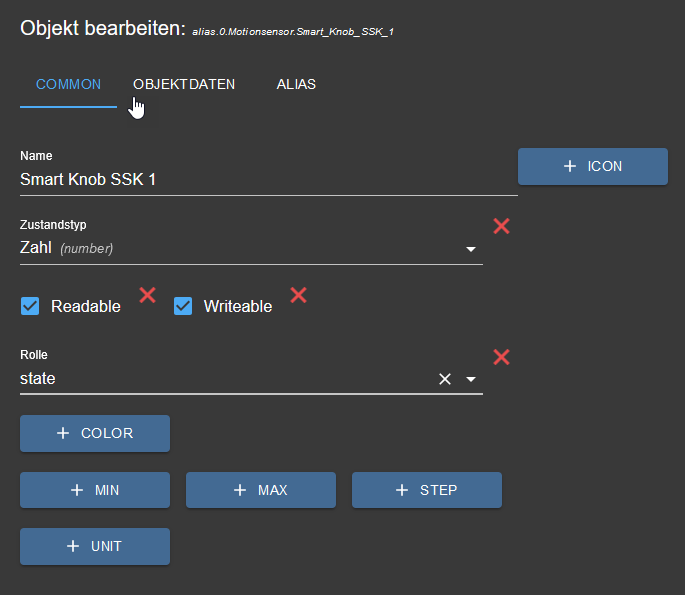
Task: Add a STEP value
Action: [x=426, y=490]
